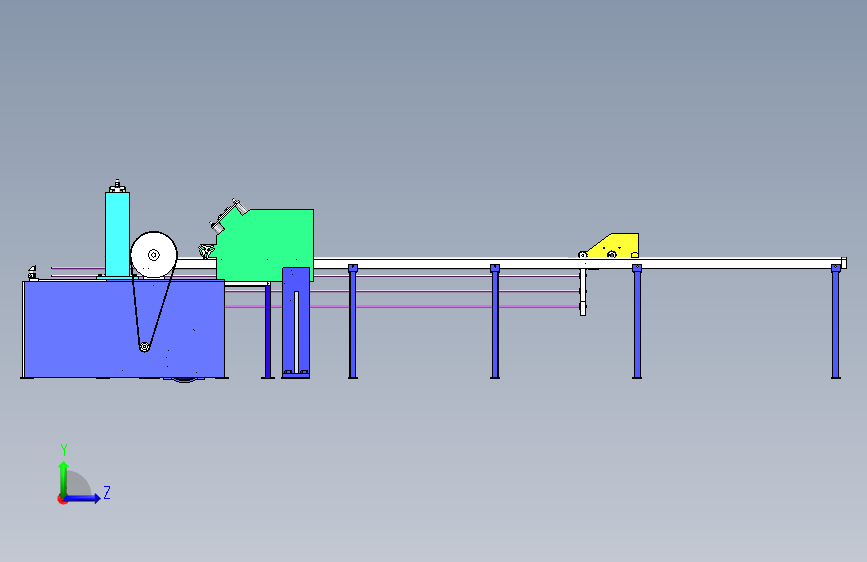867x562 pixels.
Task: Select the lower magenta guide rod
Action: (x=402, y=306)
